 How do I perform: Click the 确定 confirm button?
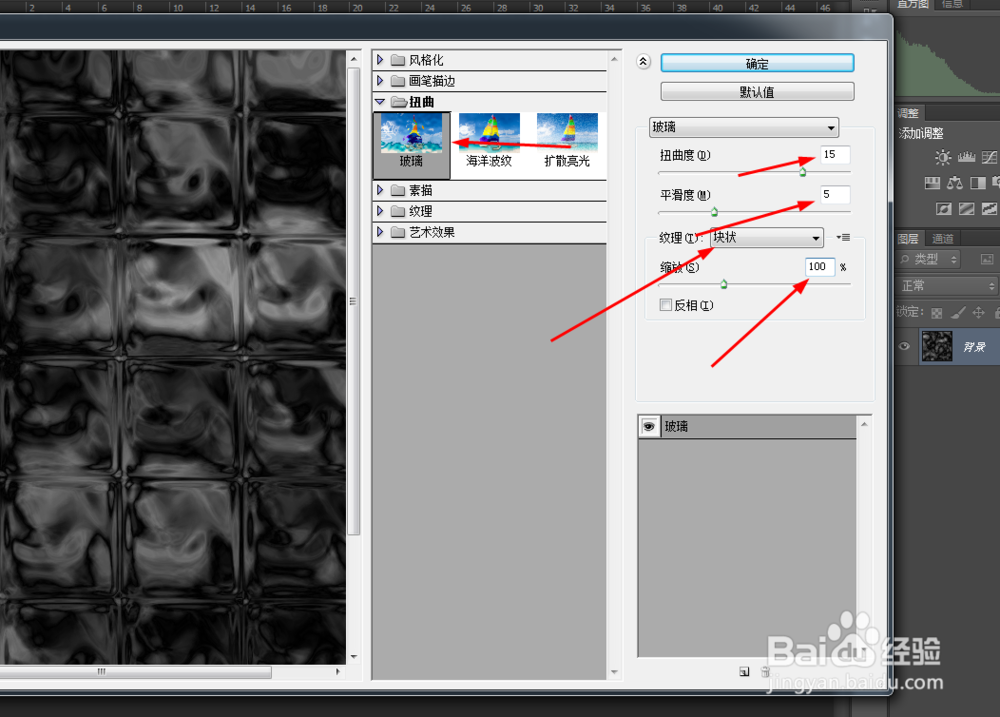coord(757,63)
